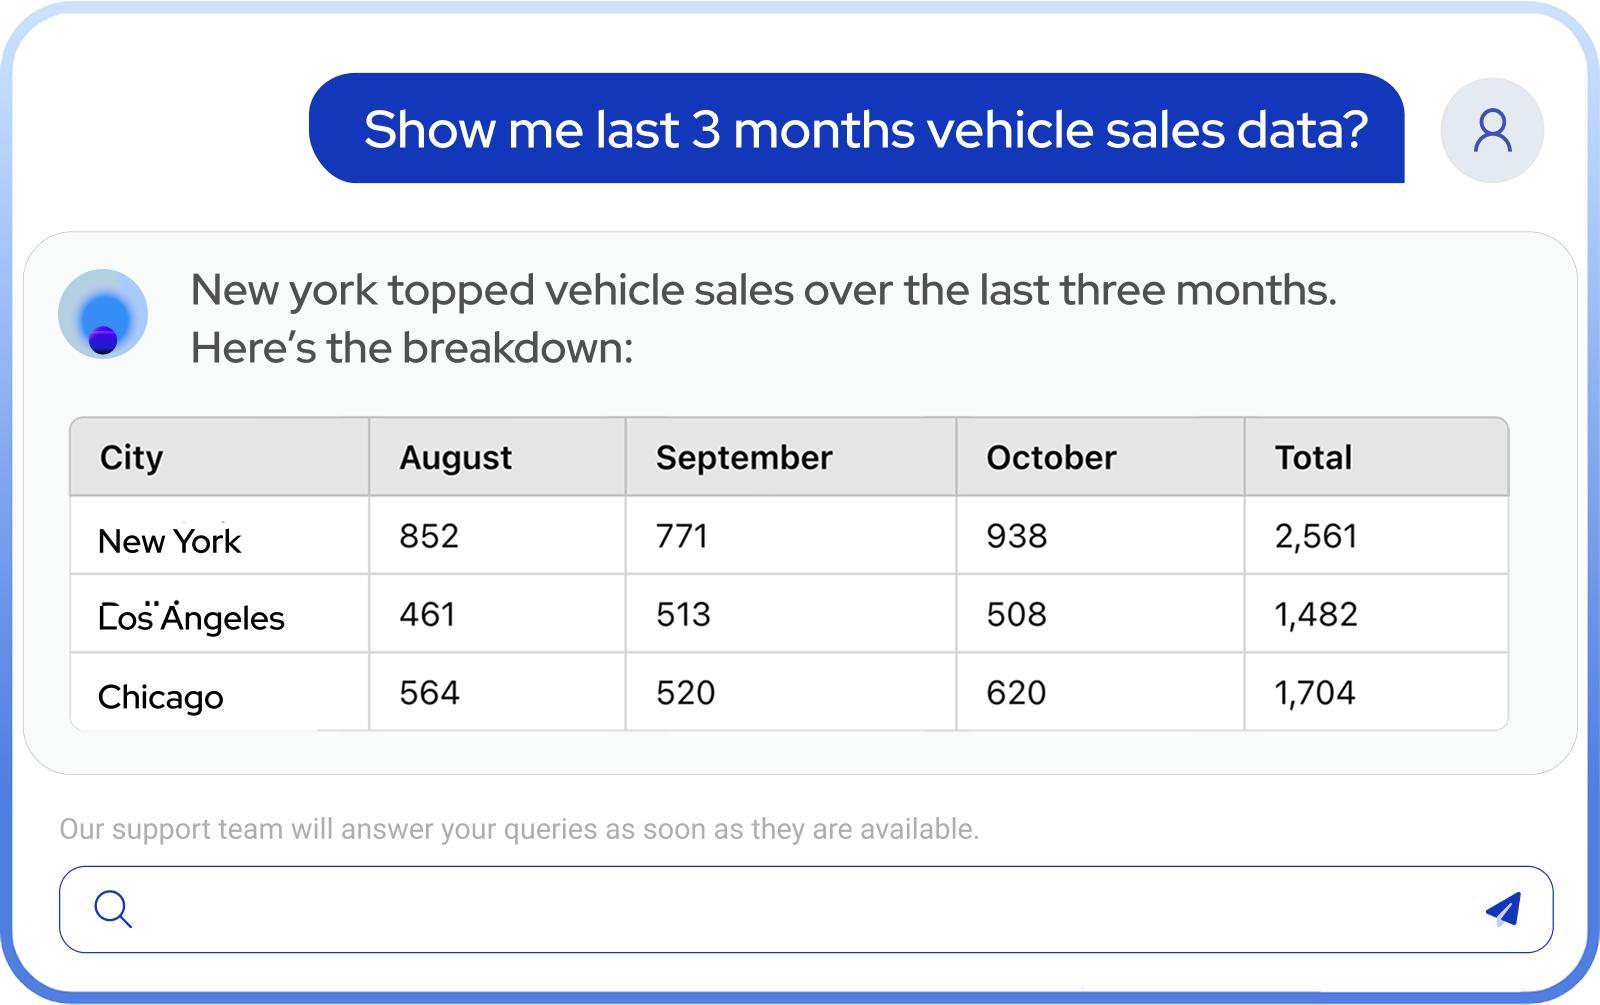This screenshot has width=1600, height=1005.
Task: Select the New York row label
Action: [x=169, y=541]
